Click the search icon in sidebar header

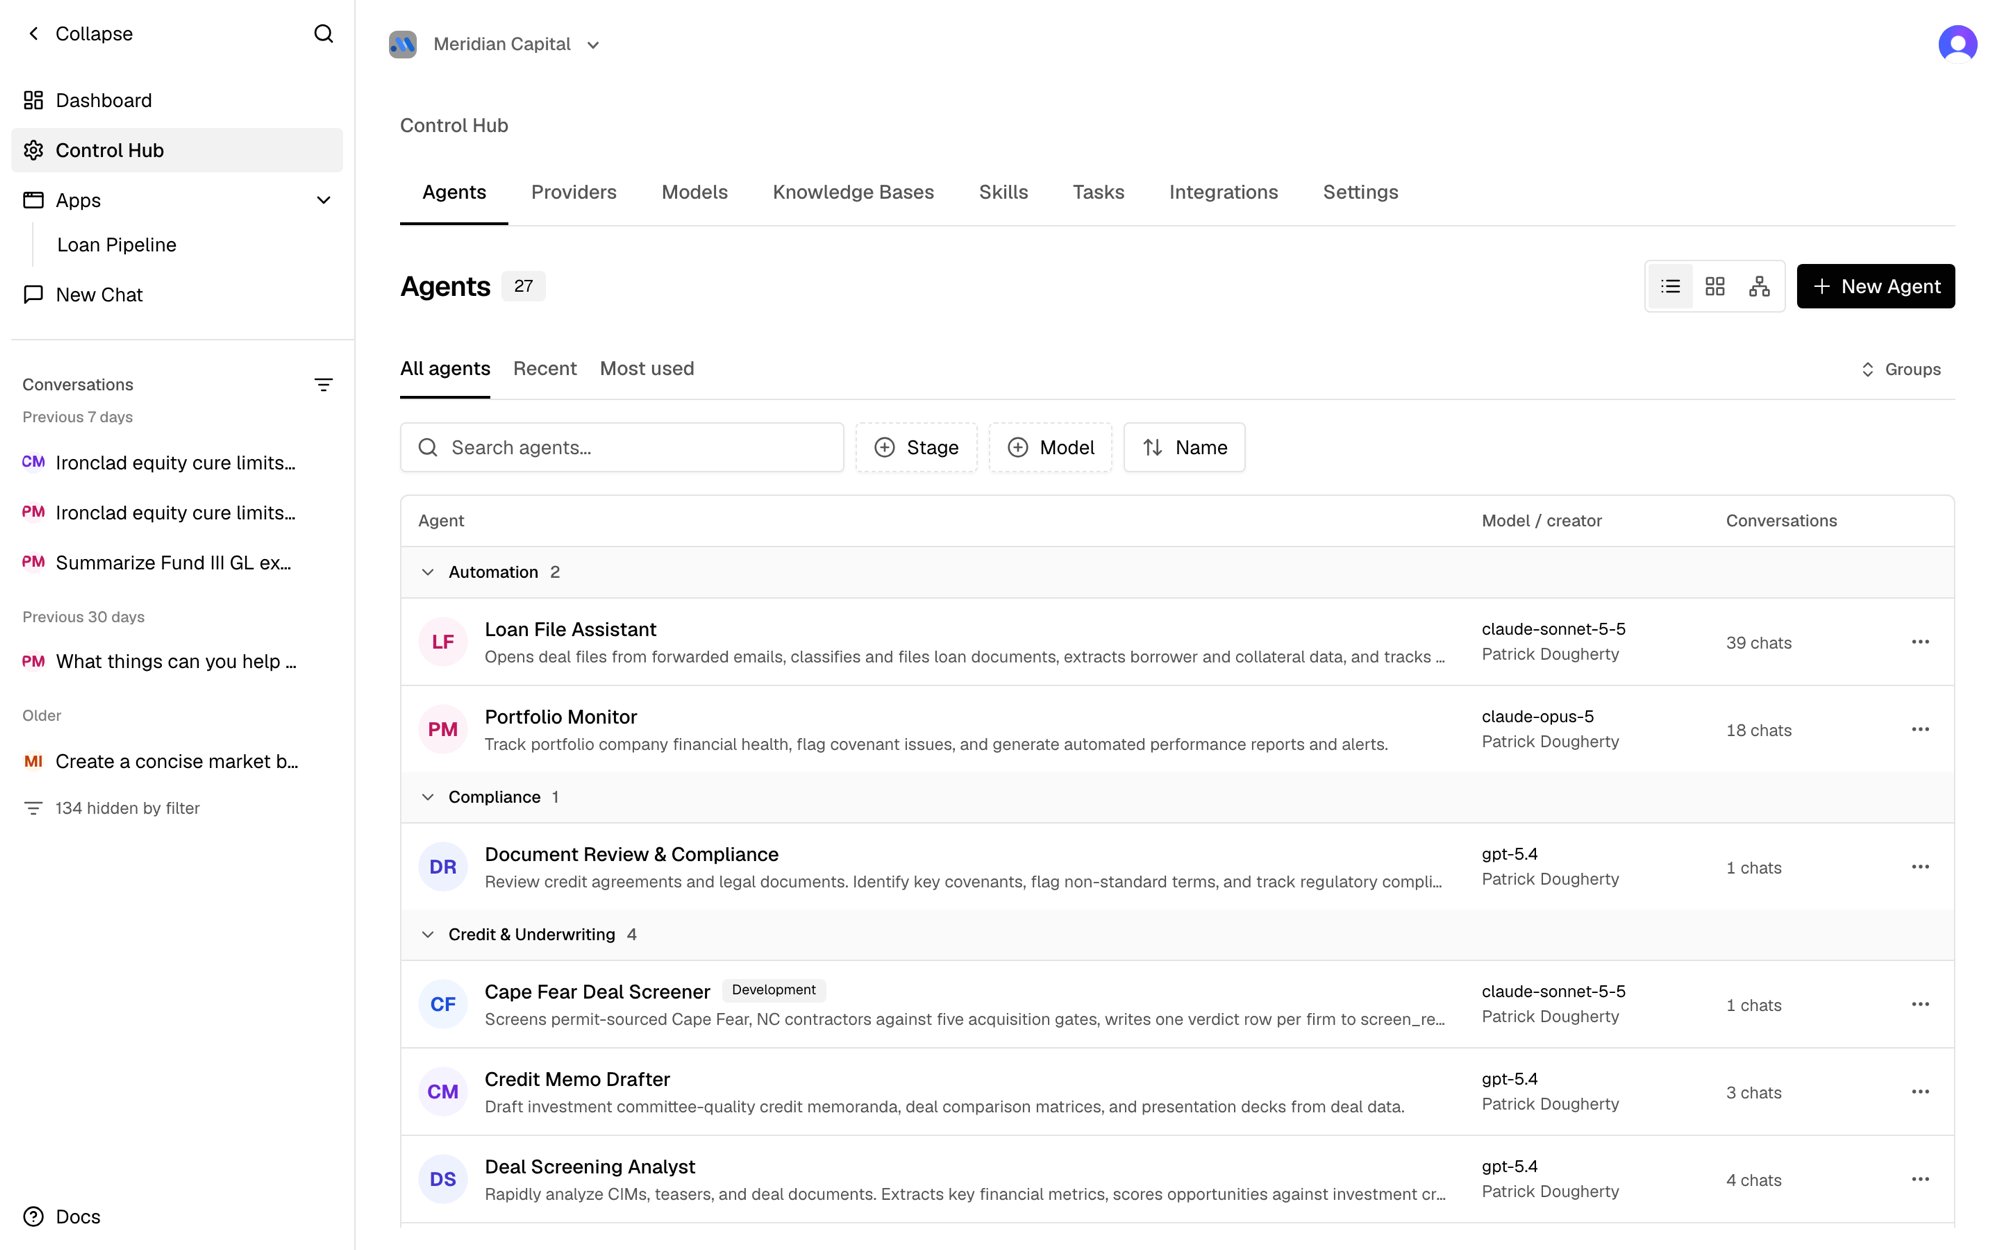click(323, 34)
